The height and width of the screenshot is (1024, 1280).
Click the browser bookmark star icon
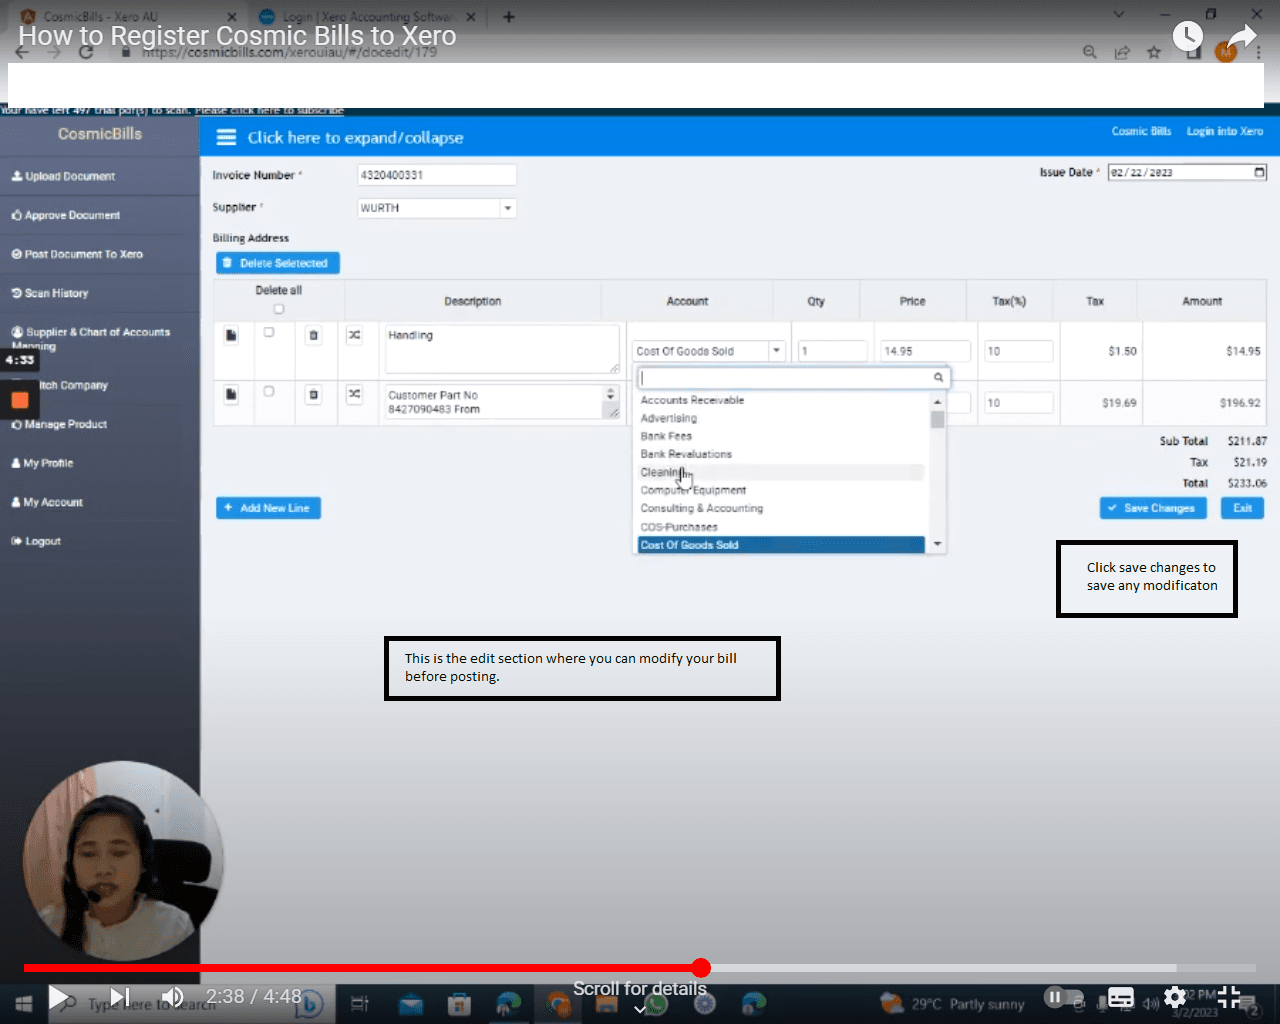click(x=1154, y=52)
